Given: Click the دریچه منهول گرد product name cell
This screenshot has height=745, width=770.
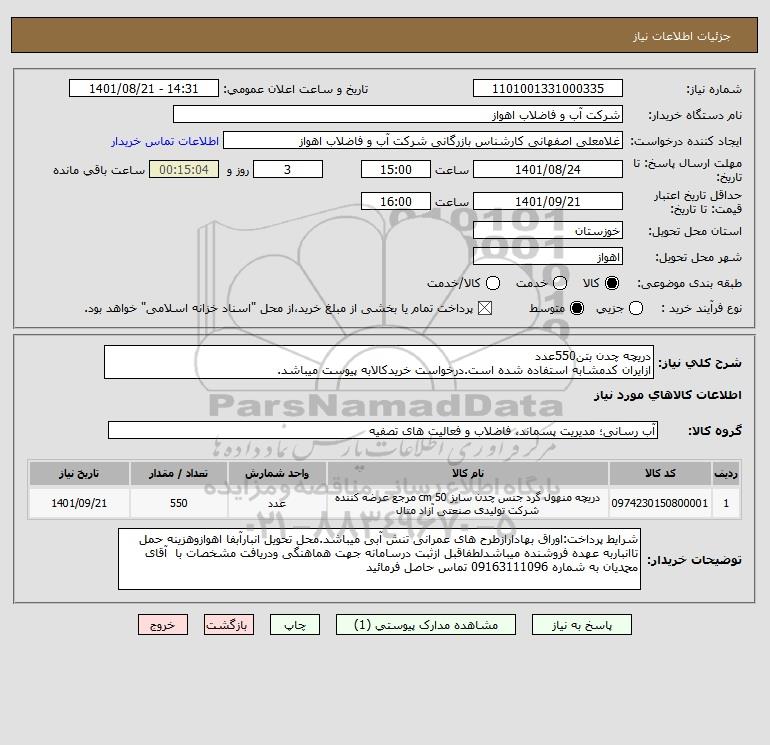Looking at the screenshot, I should pyautogui.click(x=468, y=503).
